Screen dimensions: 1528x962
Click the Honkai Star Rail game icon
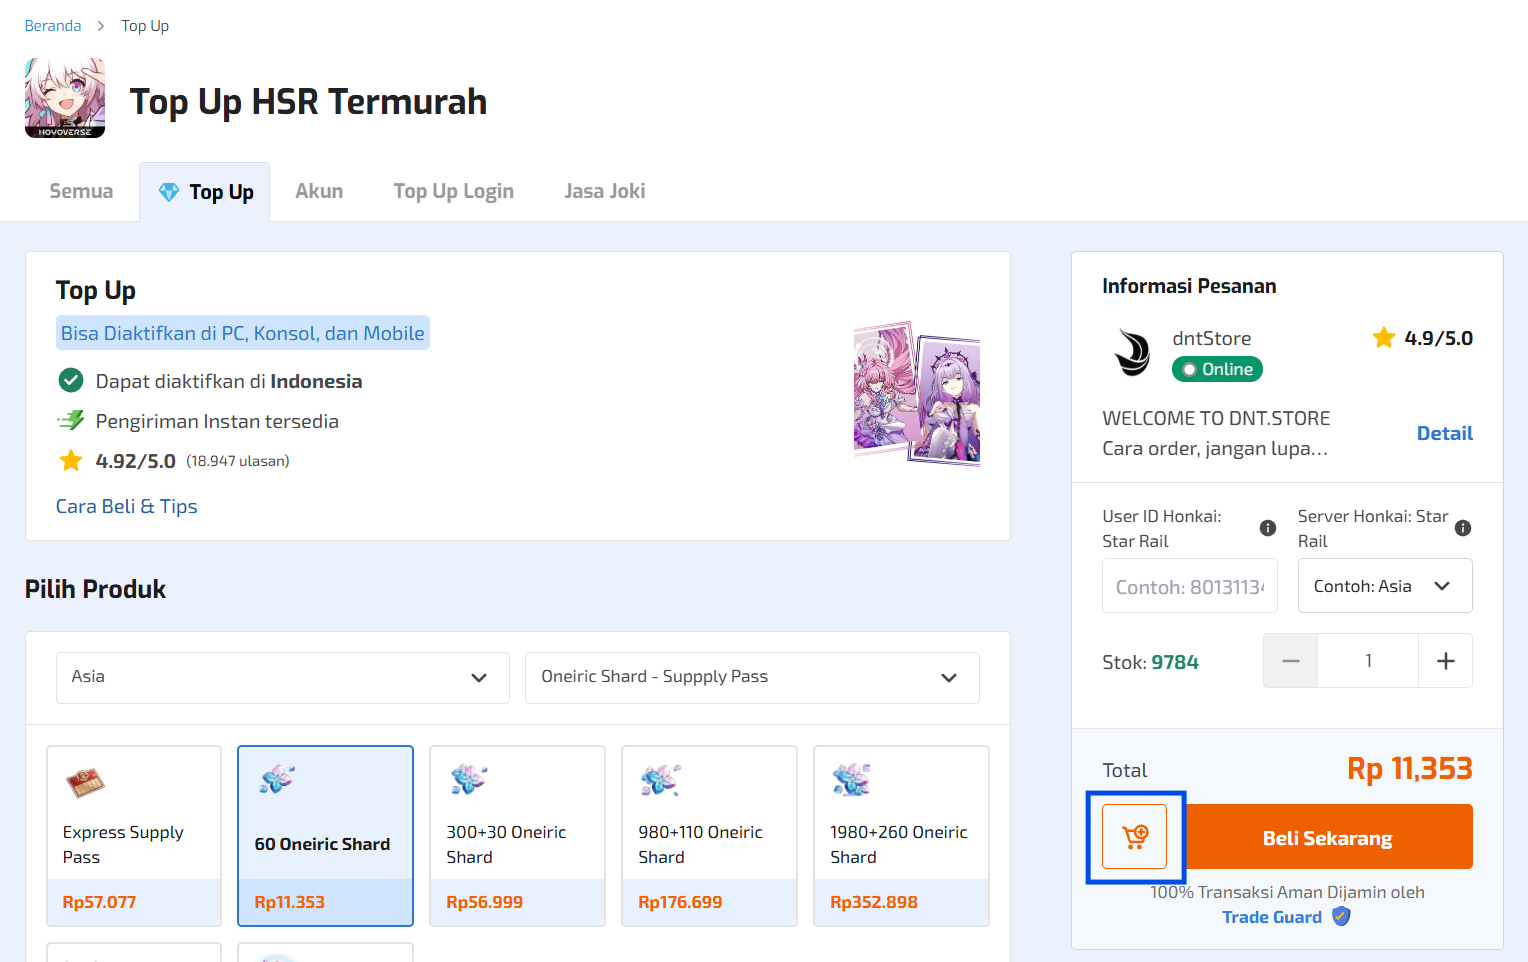pyautogui.click(x=65, y=98)
